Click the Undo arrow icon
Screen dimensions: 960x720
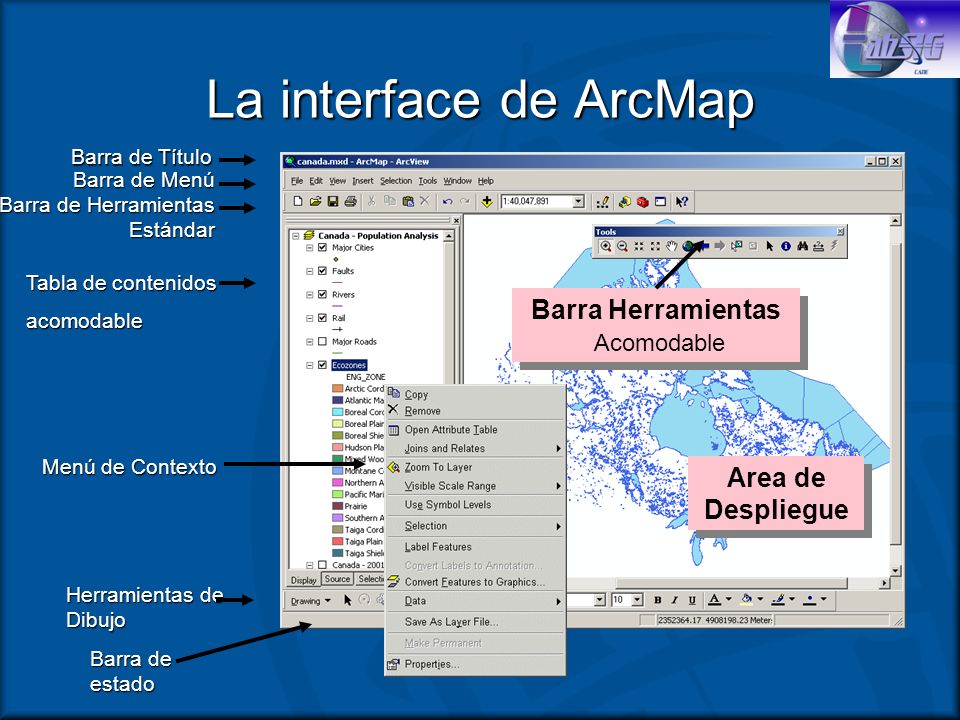tap(448, 201)
